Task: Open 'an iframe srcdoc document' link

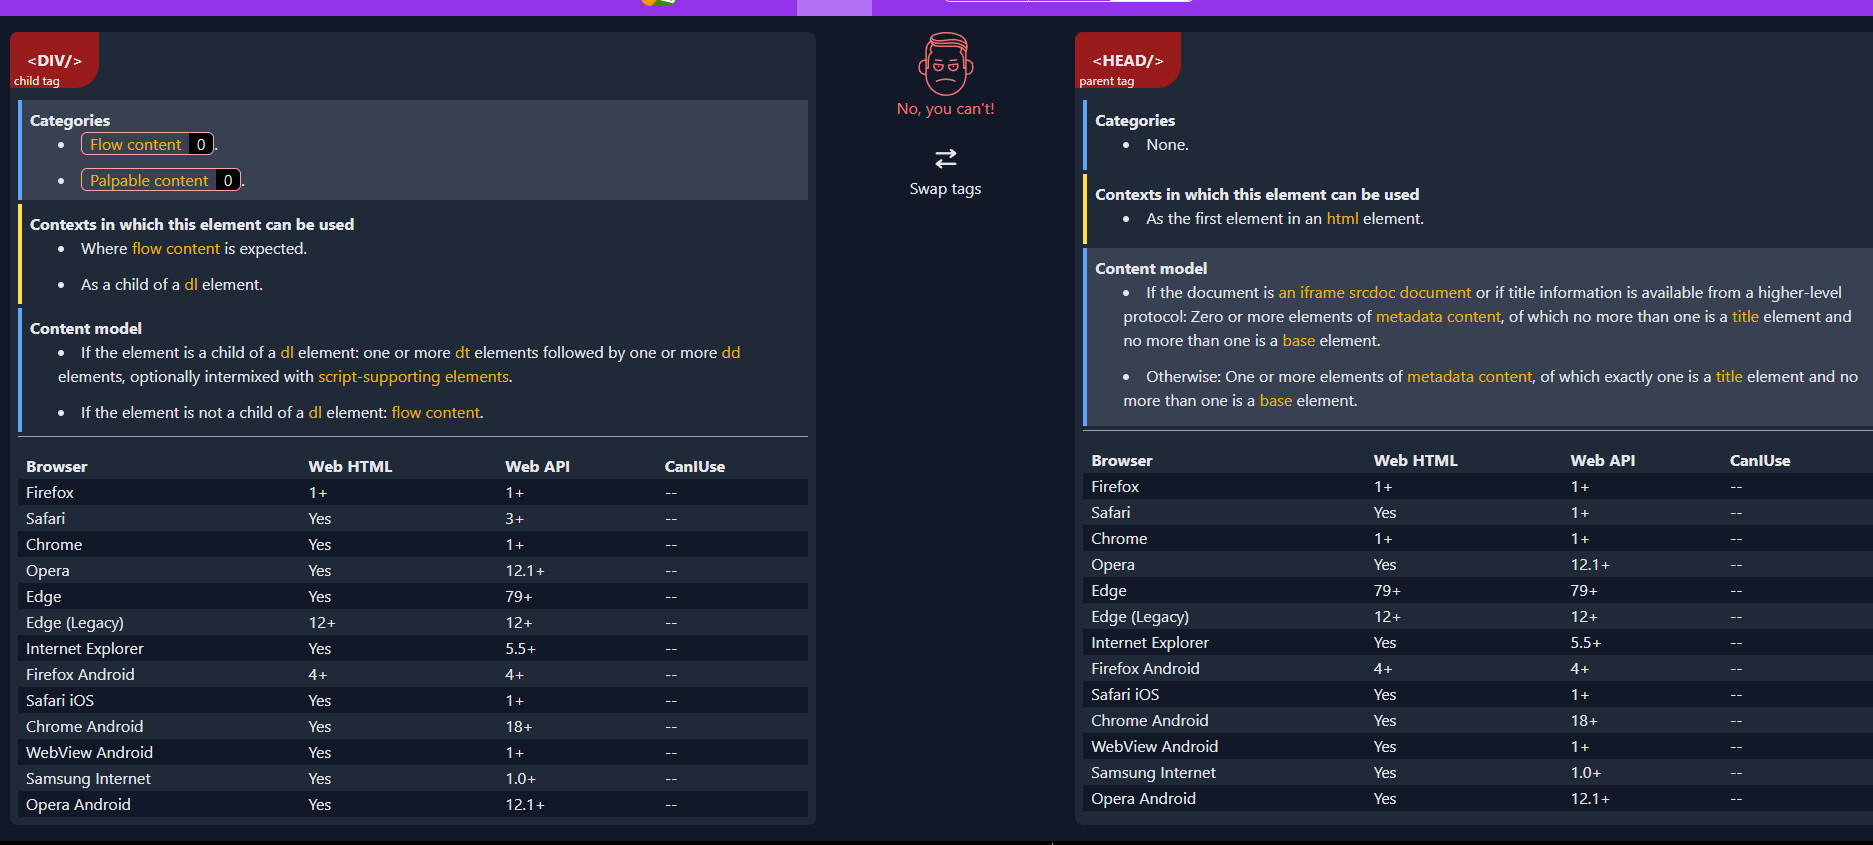Action: click(1375, 292)
